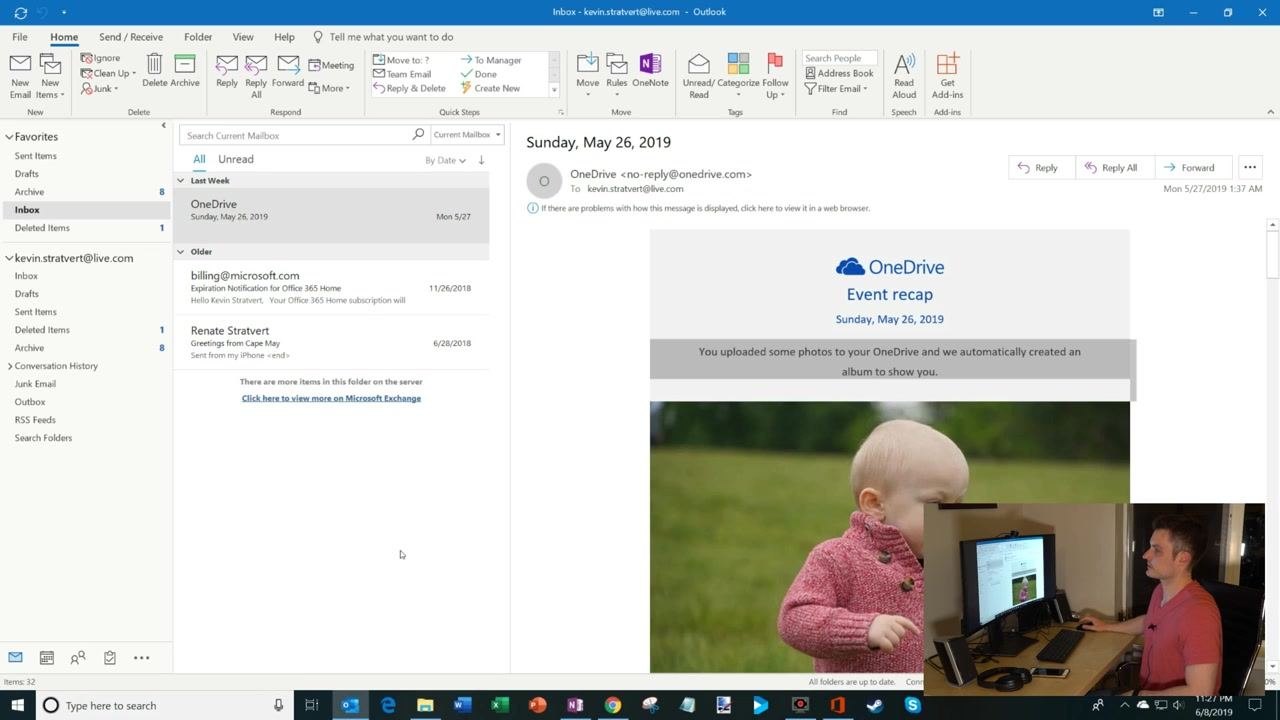
Task: Switch to the View tab
Action: click(x=243, y=37)
